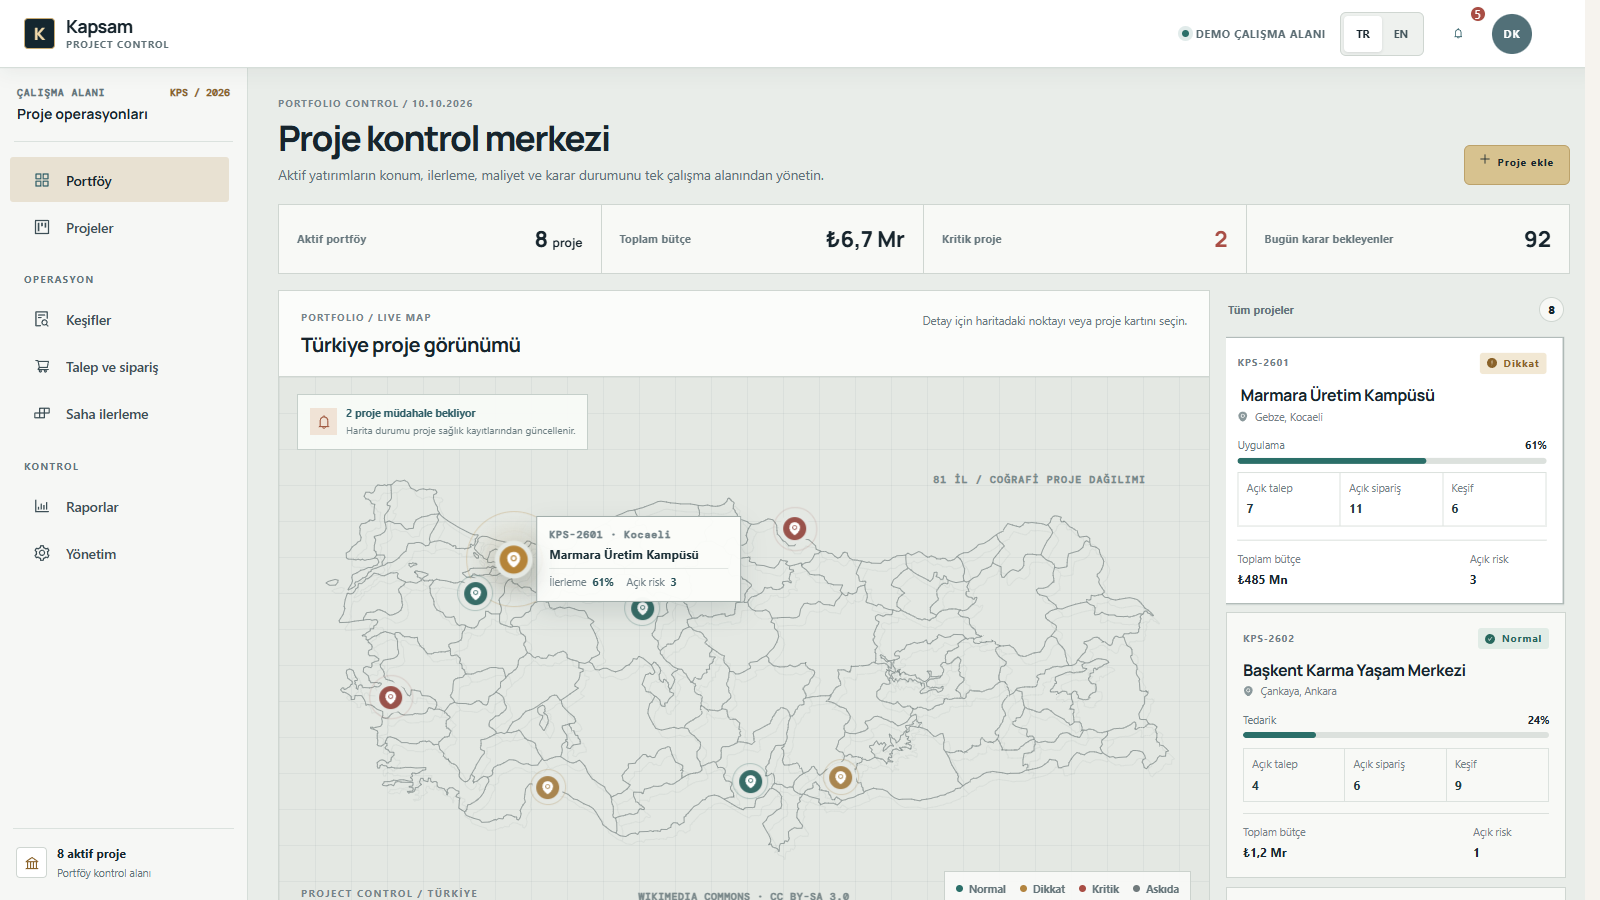The height and width of the screenshot is (900, 1600).
Task: Click the Tüm projeler count badge
Action: (x=1551, y=310)
